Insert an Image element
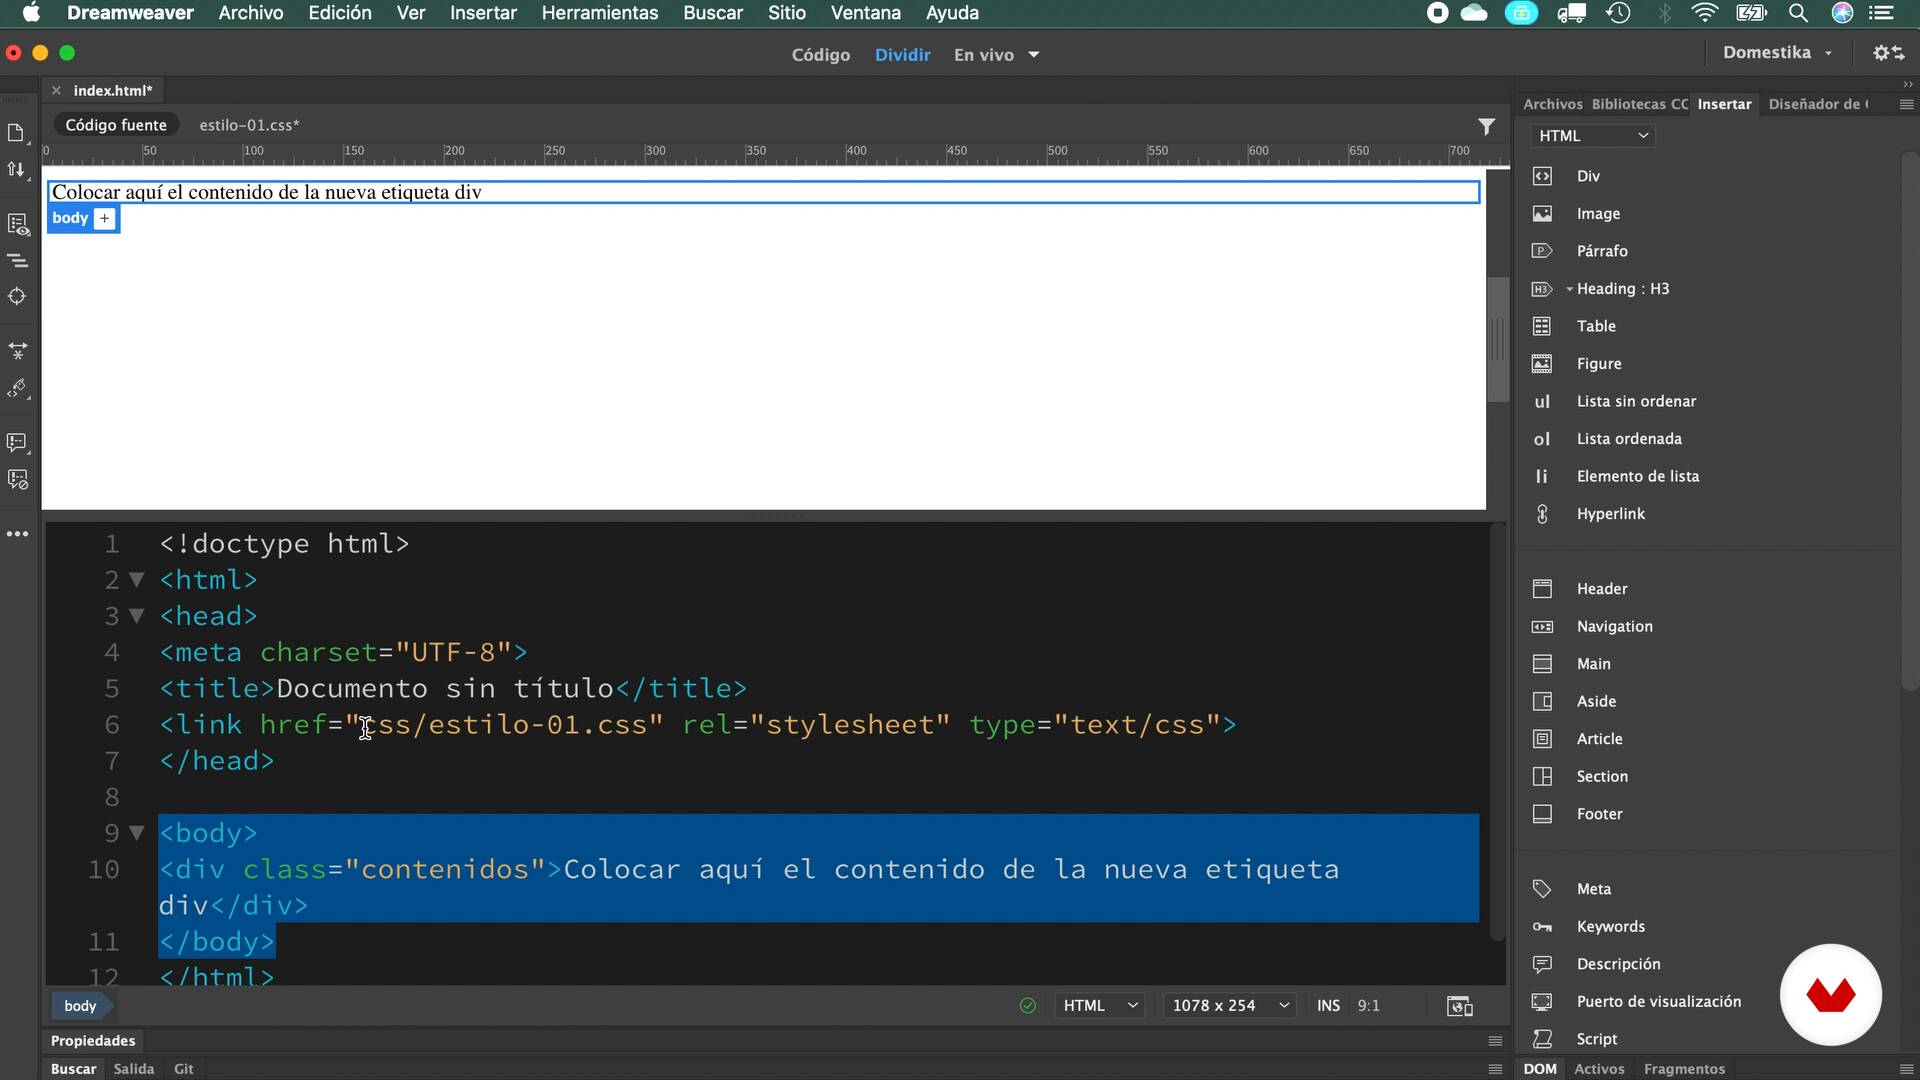 coord(1598,214)
